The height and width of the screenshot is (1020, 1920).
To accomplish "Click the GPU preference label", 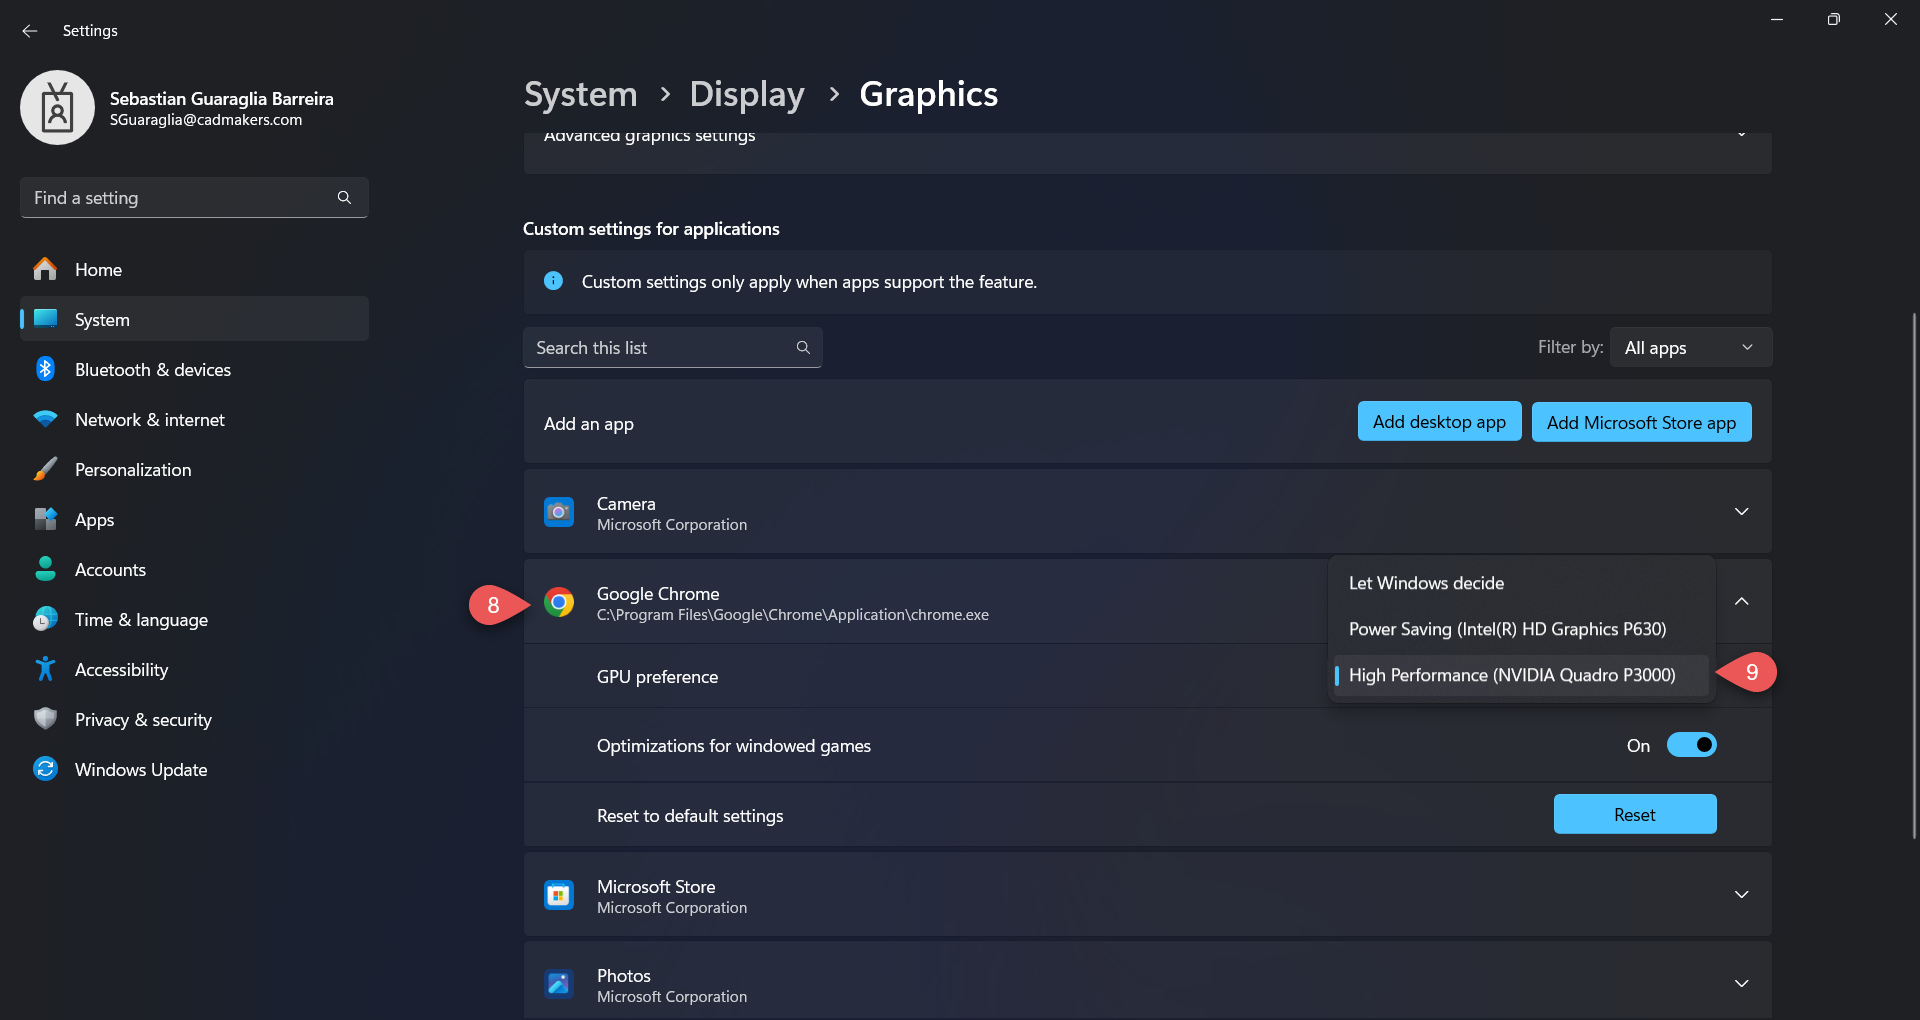I will click(657, 677).
